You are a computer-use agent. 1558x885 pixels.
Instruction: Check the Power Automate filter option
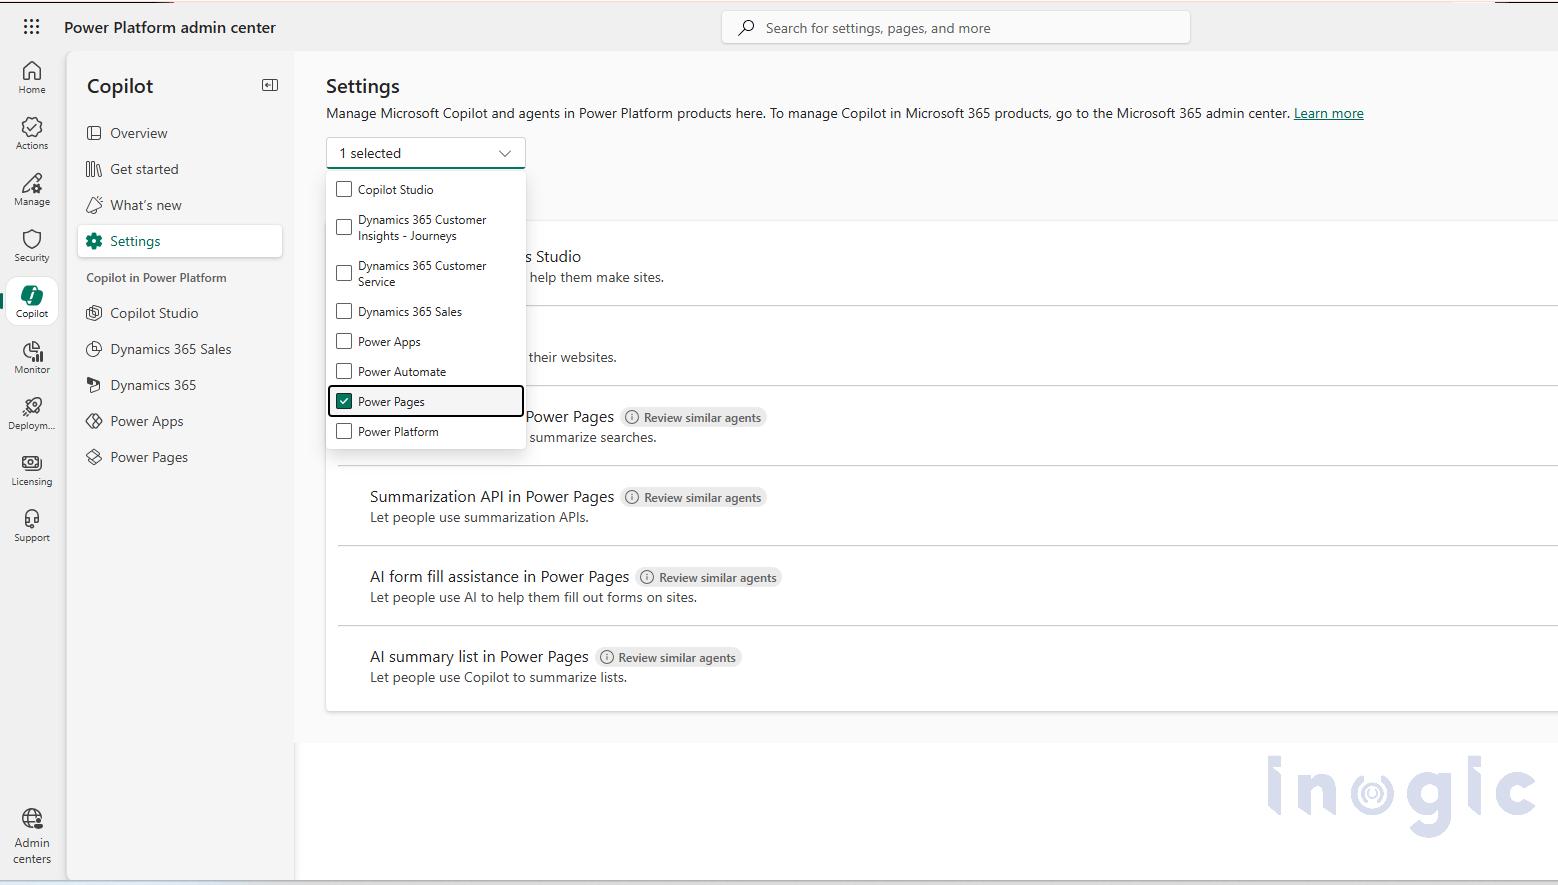point(344,371)
